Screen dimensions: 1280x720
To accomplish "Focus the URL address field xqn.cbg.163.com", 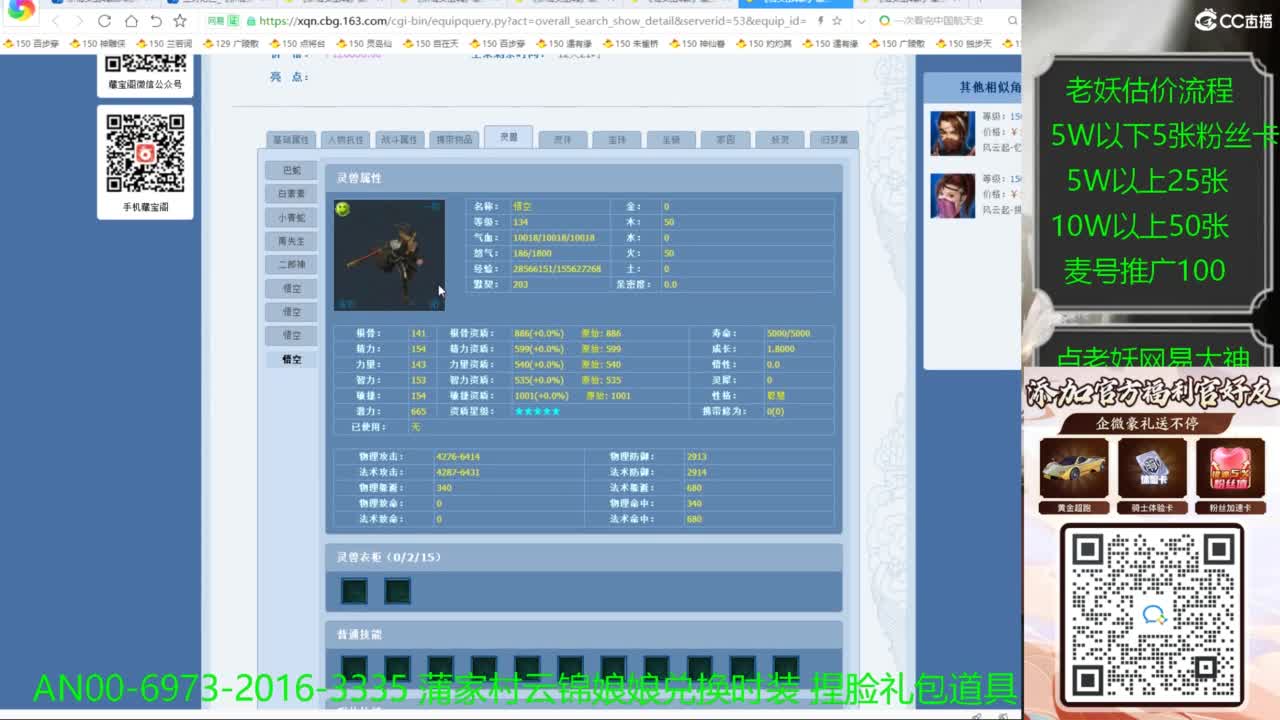I will (x=530, y=21).
